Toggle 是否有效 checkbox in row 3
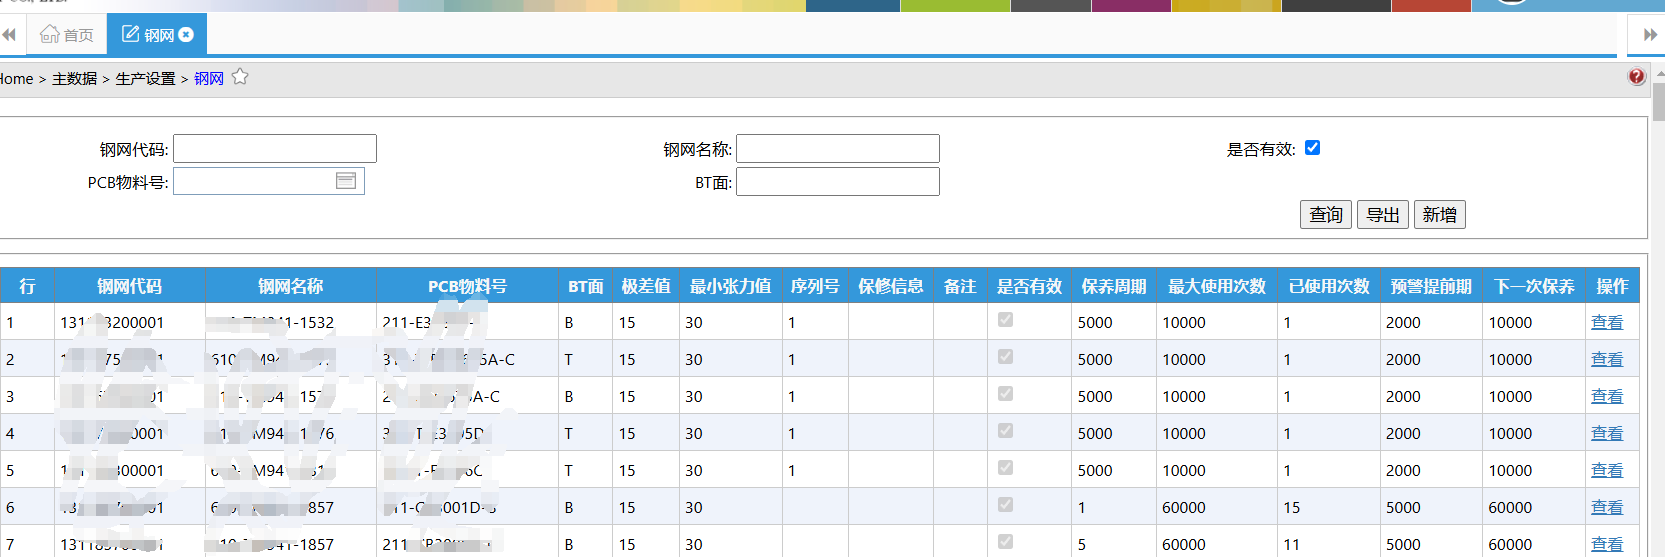Image resolution: width=1665 pixels, height=557 pixels. 1006,394
